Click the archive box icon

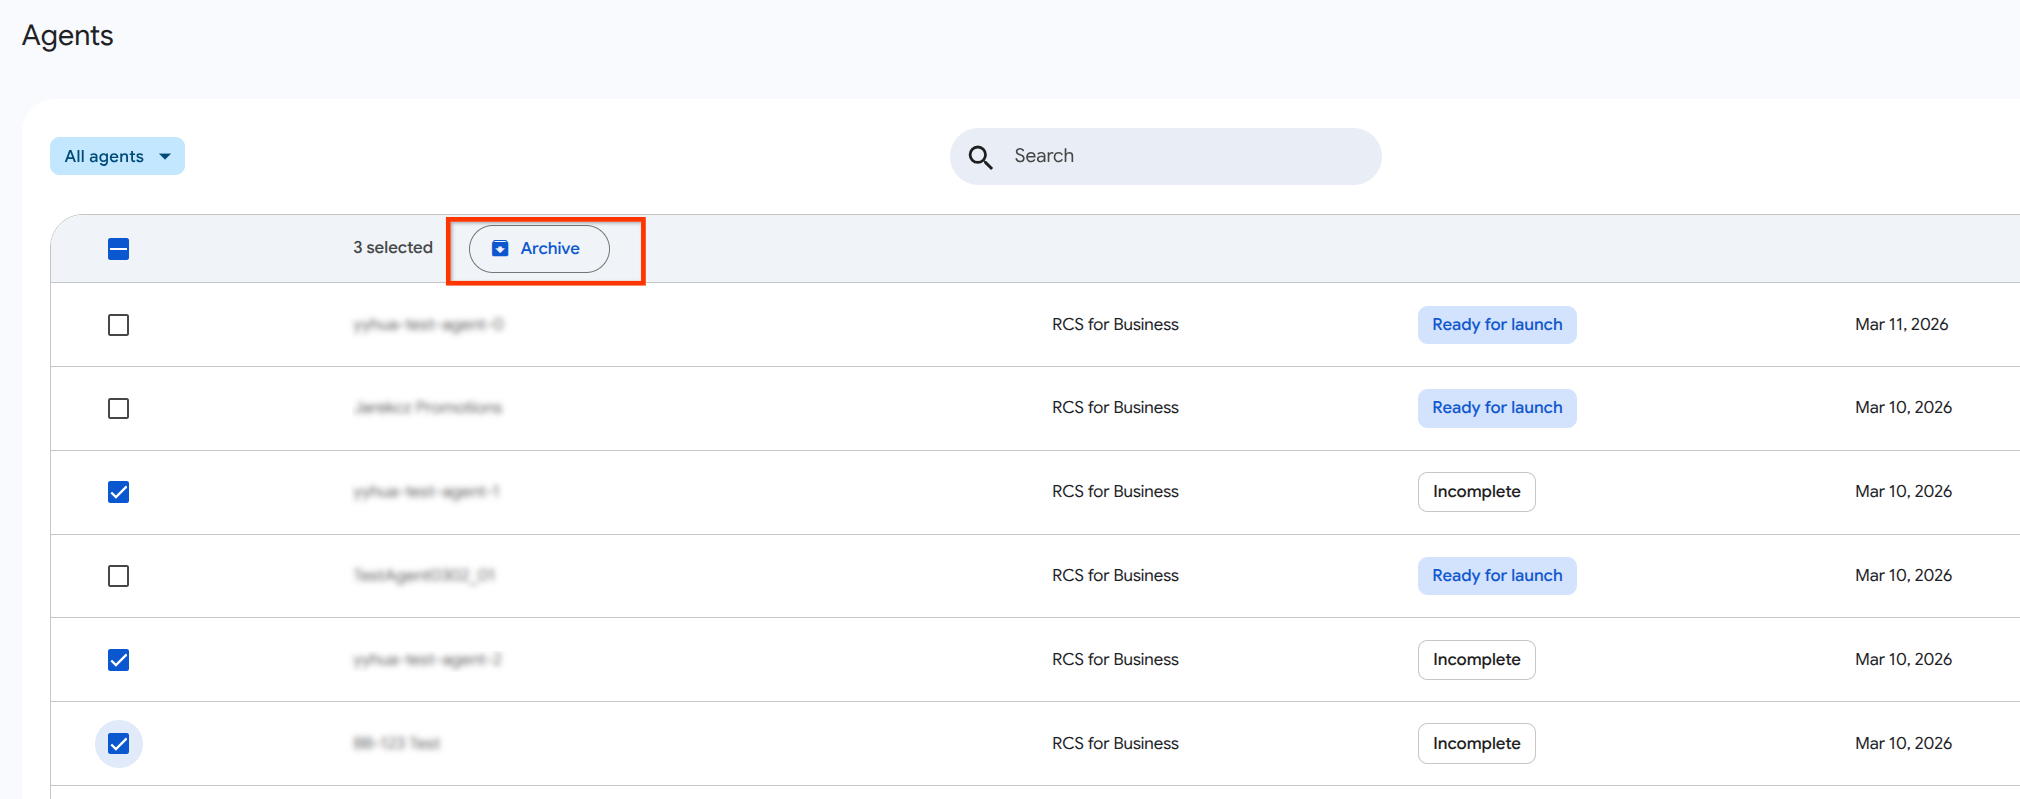pyautogui.click(x=500, y=249)
